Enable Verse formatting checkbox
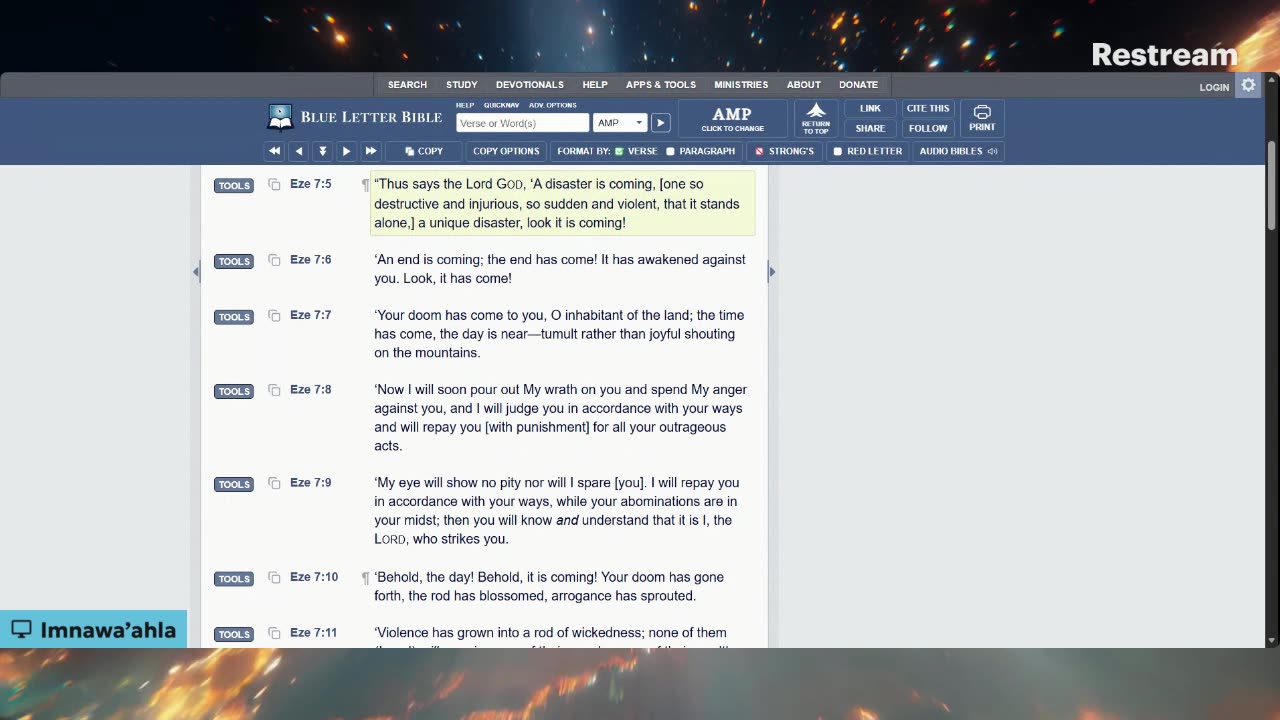This screenshot has width=1280, height=720. 619,152
